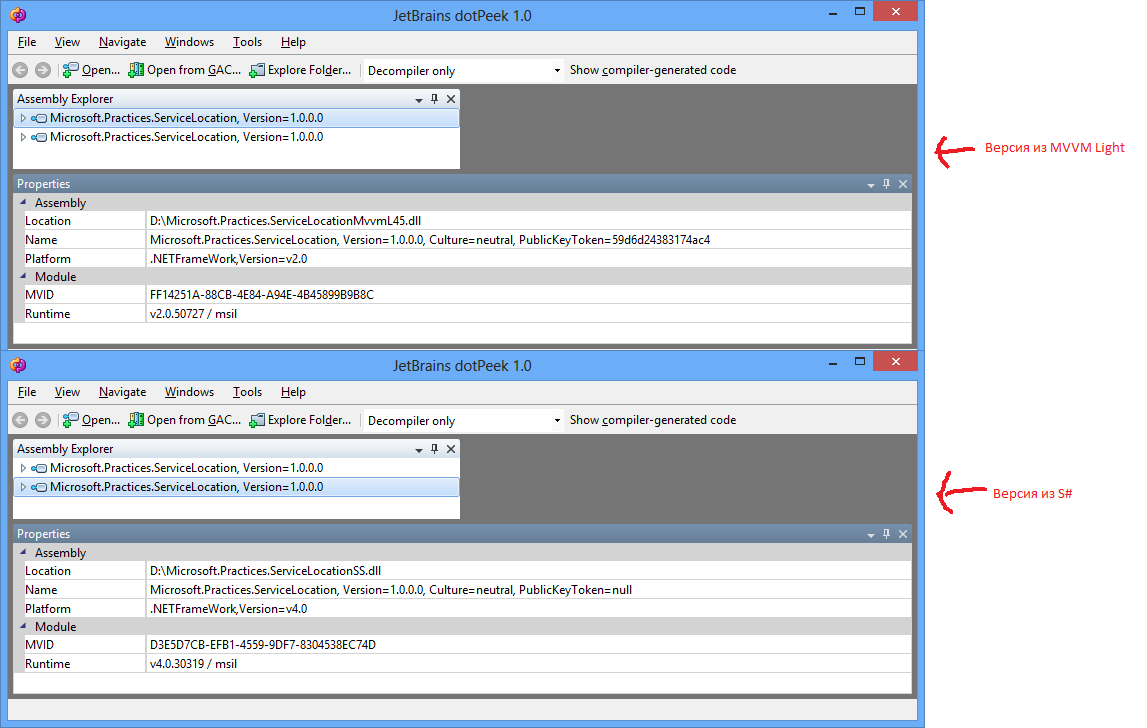This screenshot has height=728, width=1147.
Task: Close Properties panel in bottom window
Action: pyautogui.click(x=903, y=533)
